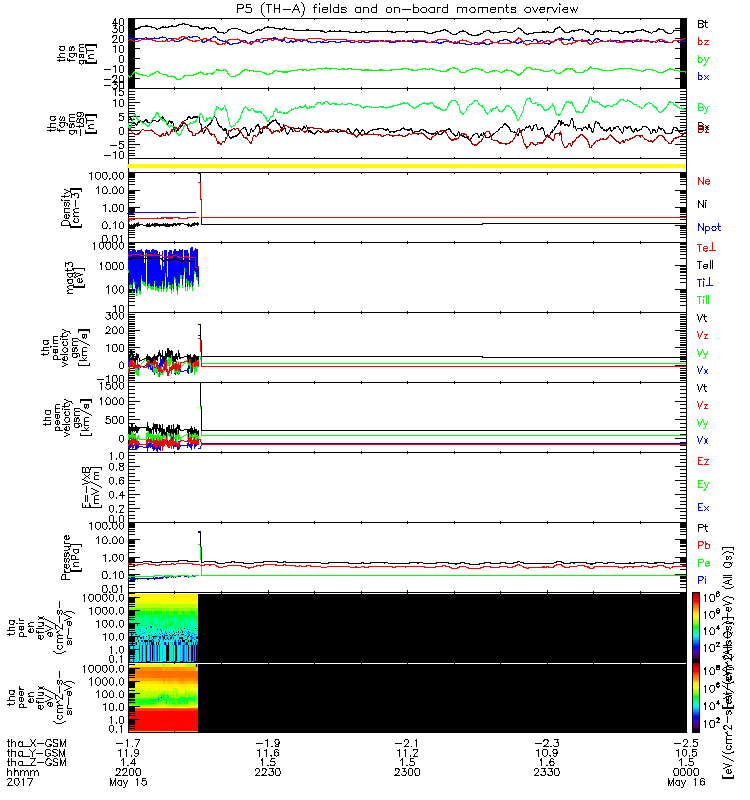Select the "2330" time tick label
Viewport: 750px width, 800px height.
546,772
